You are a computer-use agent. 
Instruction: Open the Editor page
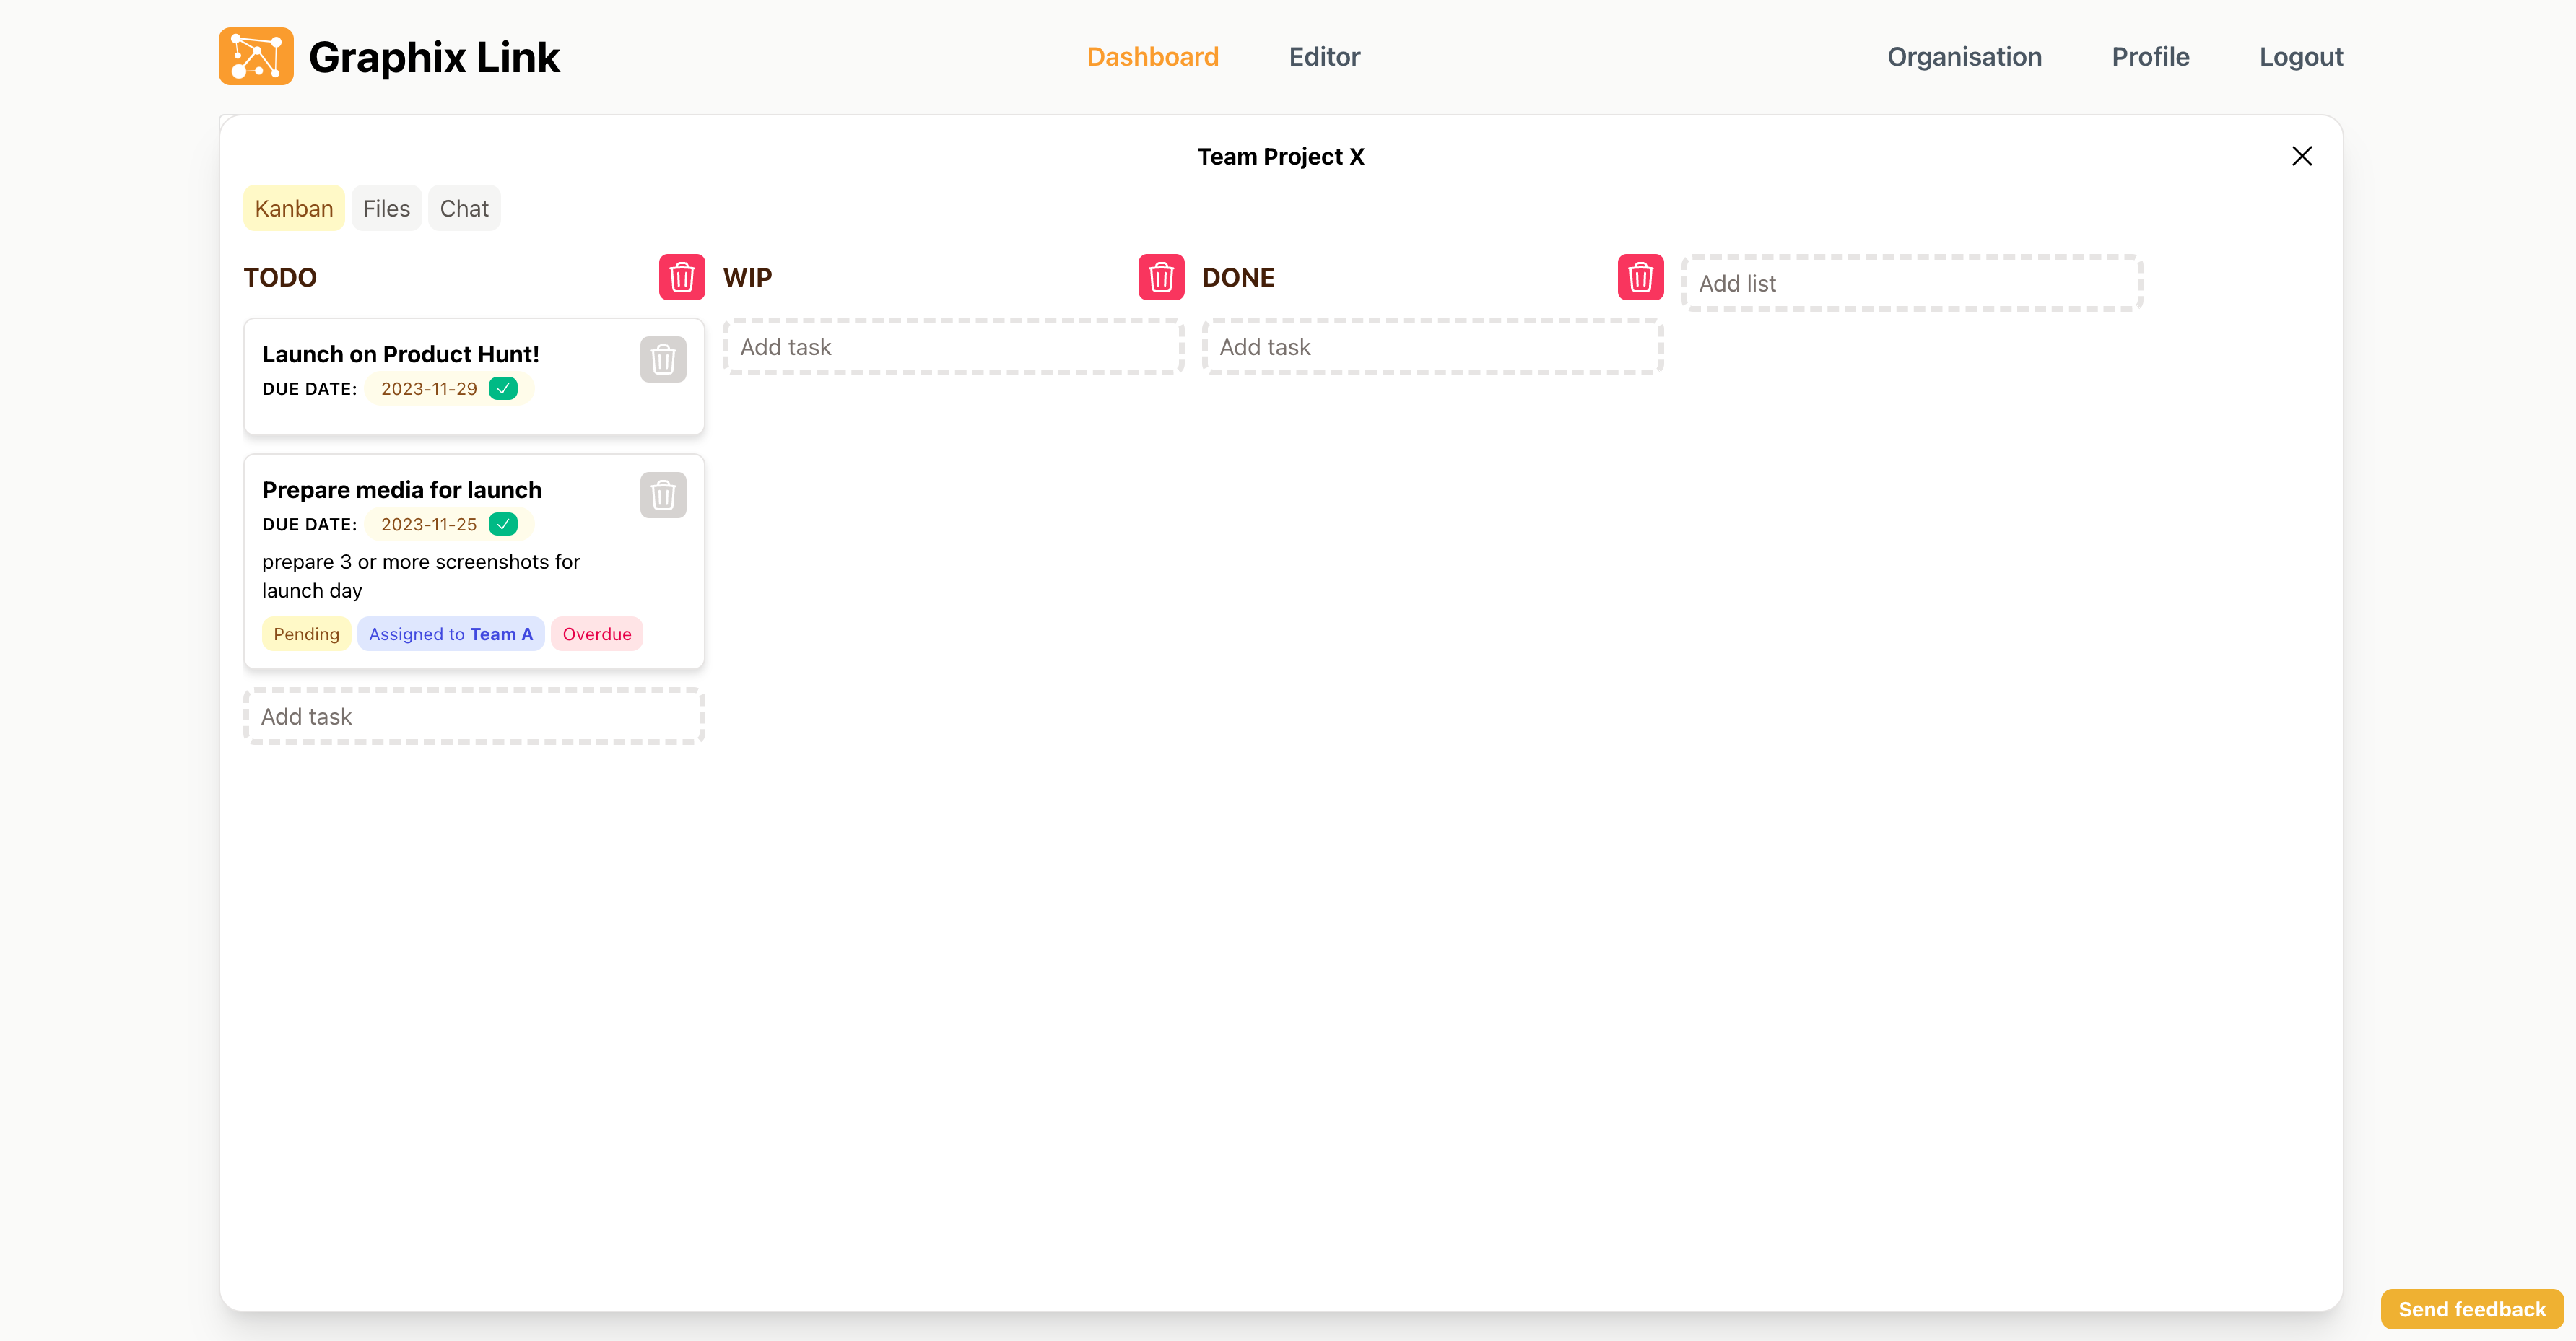click(1324, 57)
